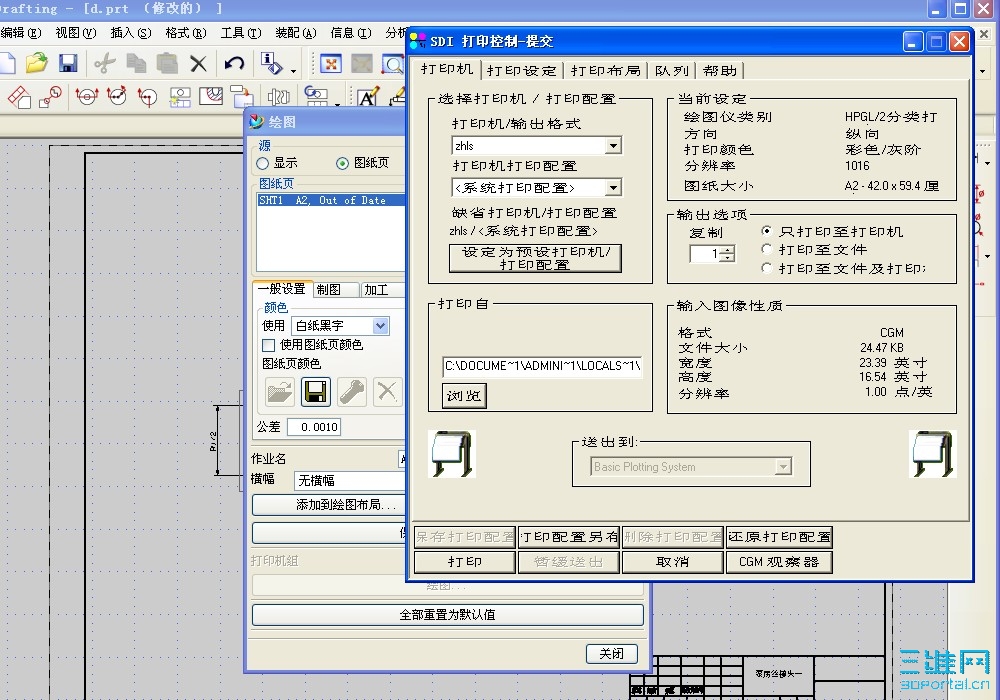Expand the arrow beside the information icon

tap(293, 71)
